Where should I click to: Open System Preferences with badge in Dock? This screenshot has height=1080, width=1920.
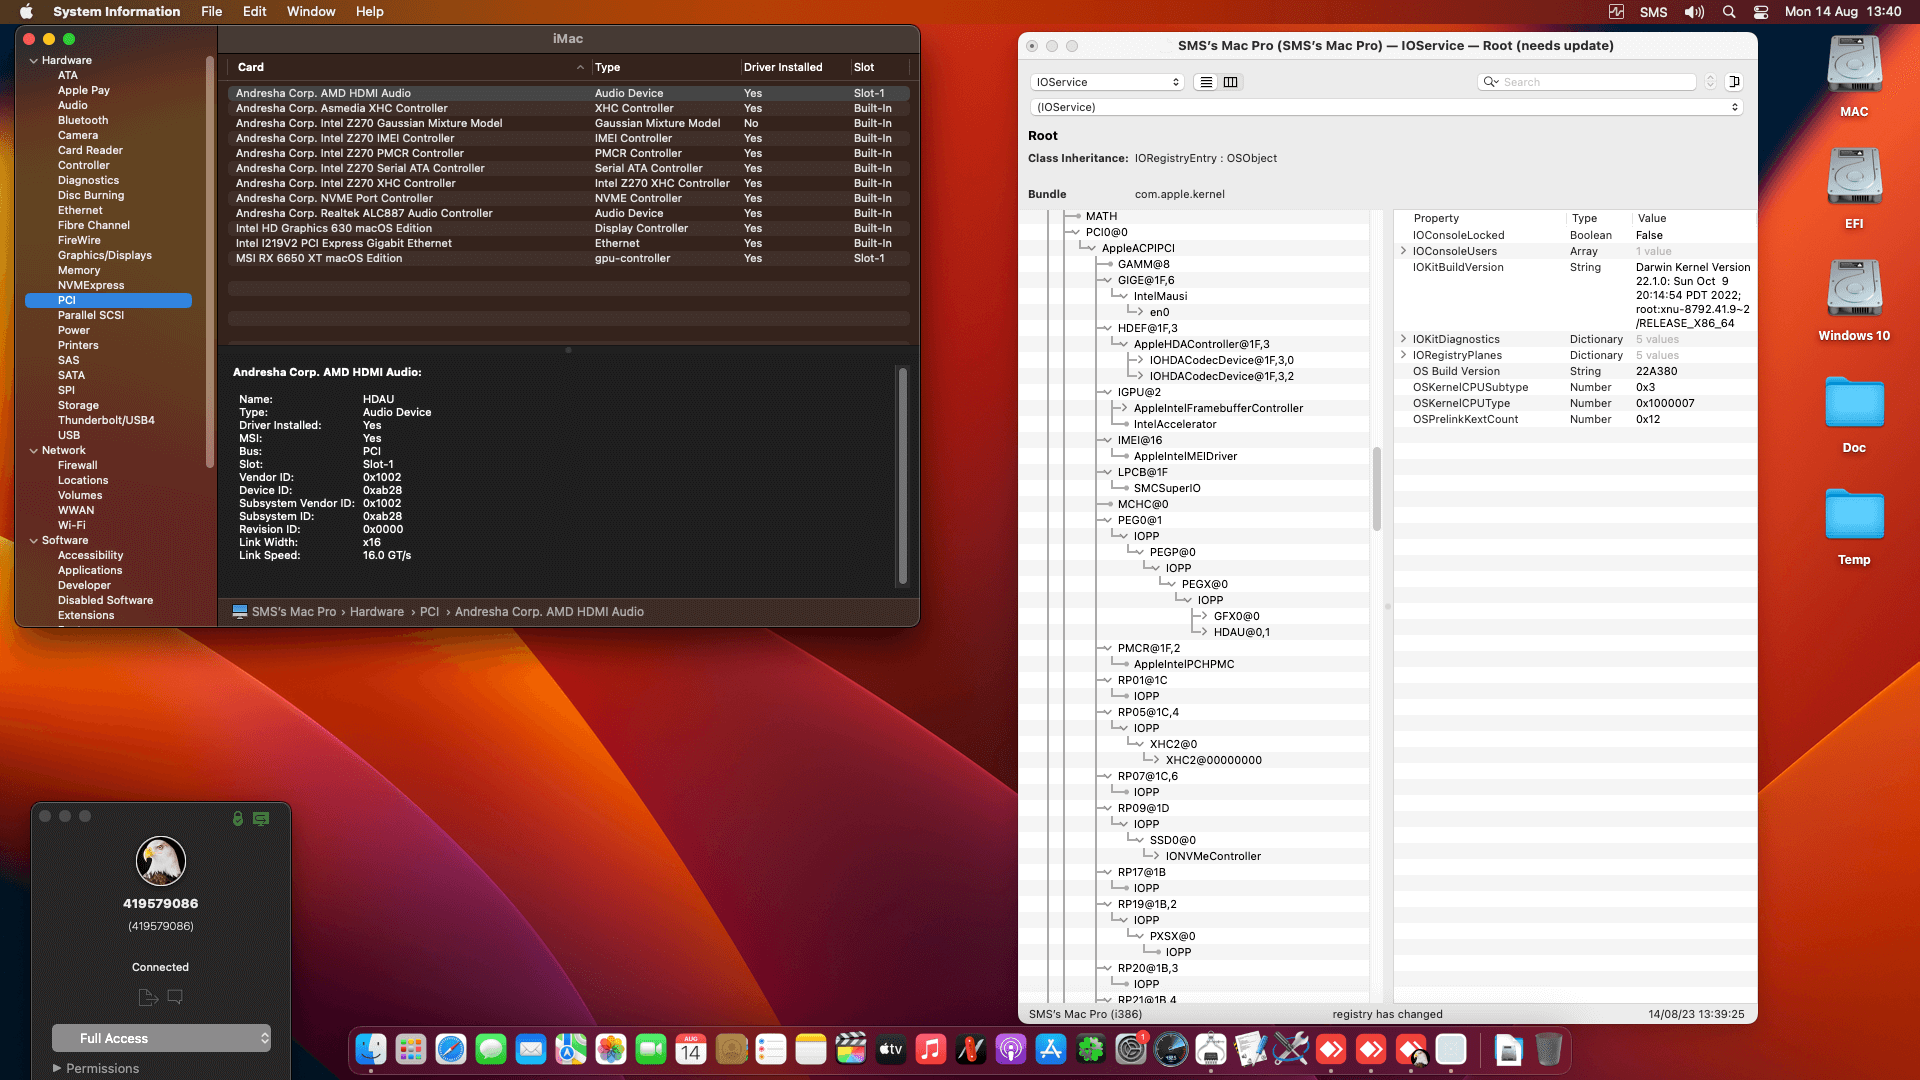click(1131, 1049)
